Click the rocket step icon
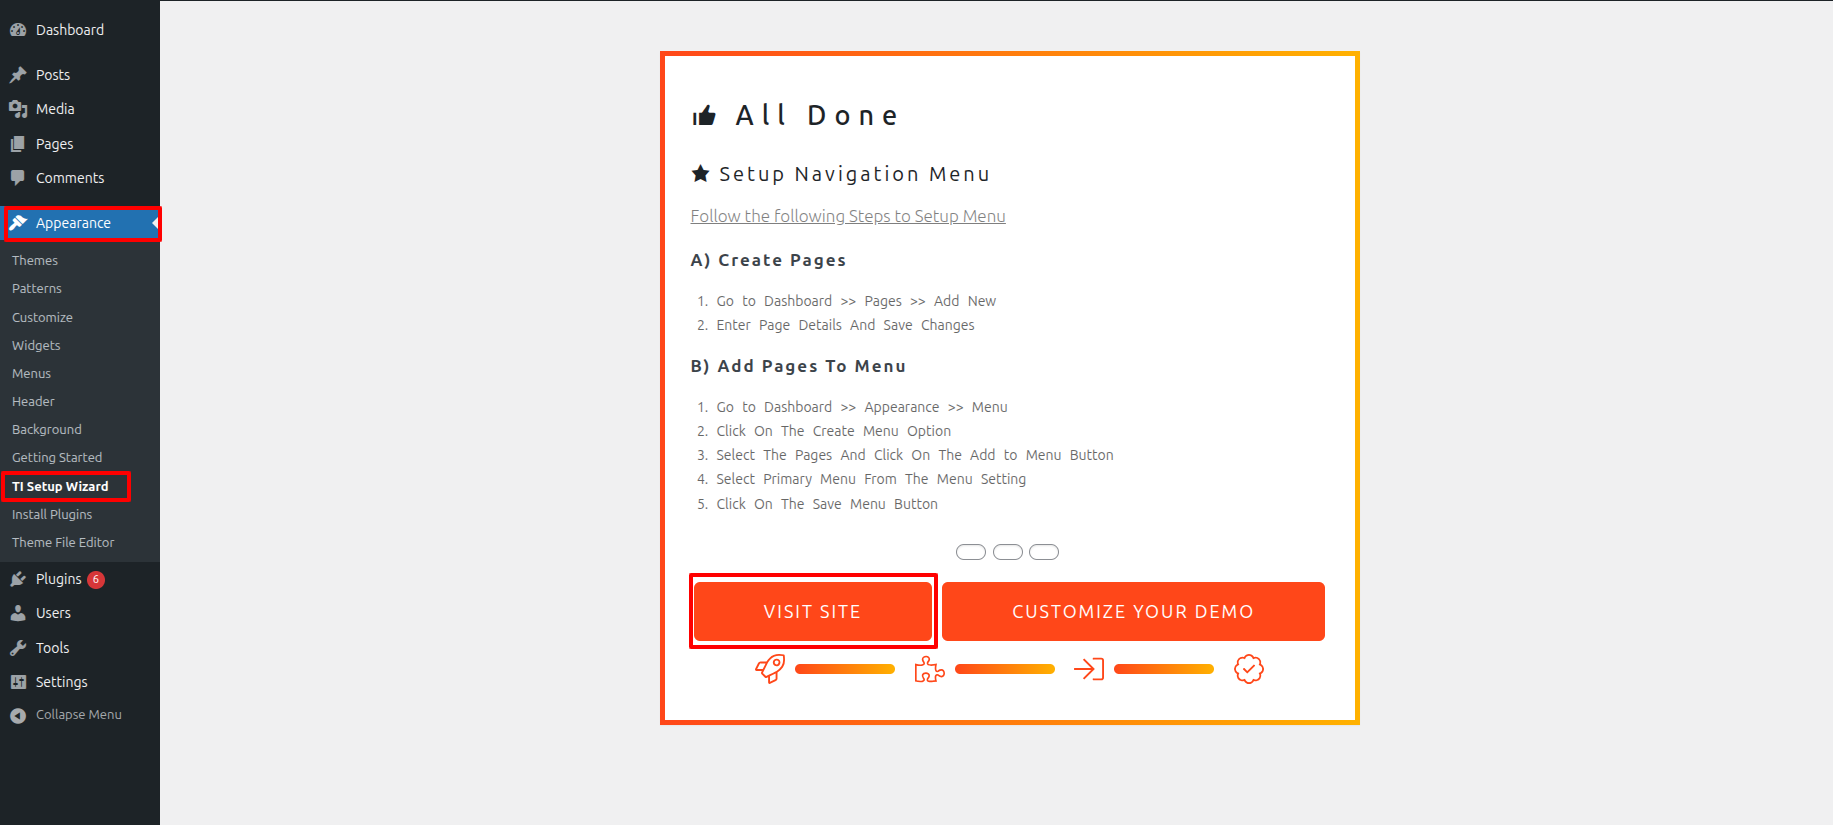Screen dimensions: 1833x825 [x=770, y=668]
